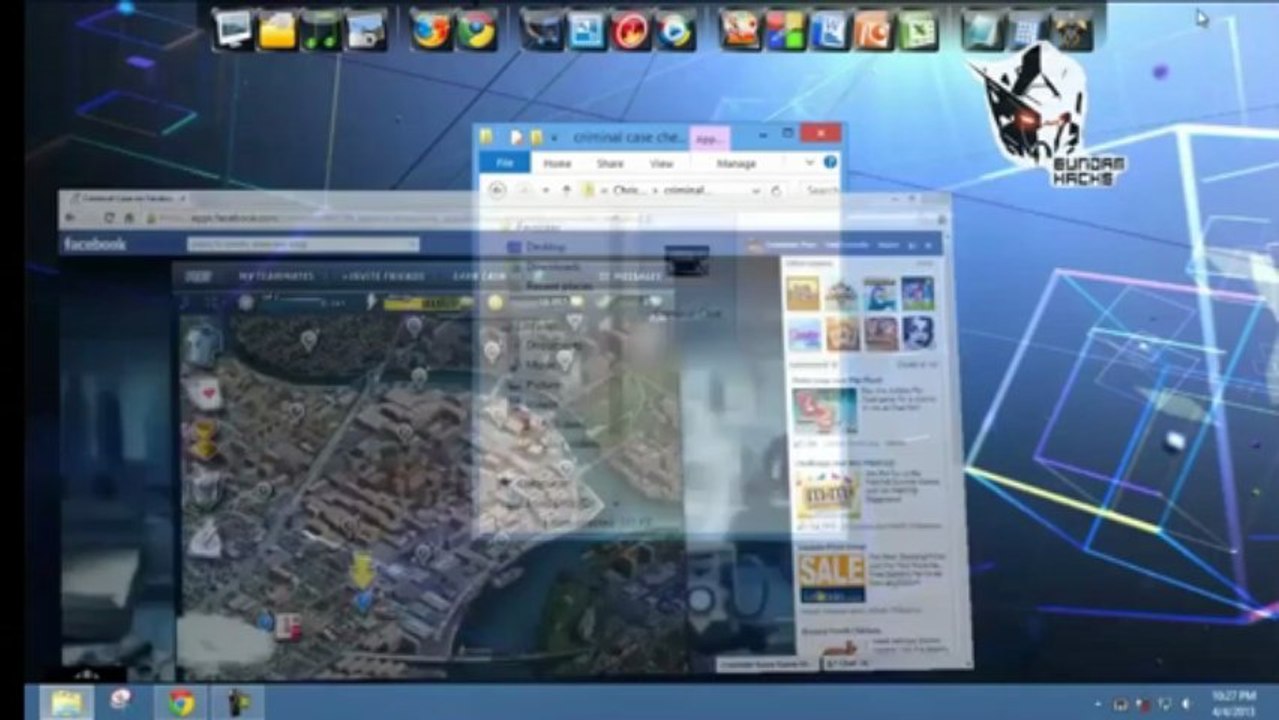Open My Teammates in the game
Screen dimensions: 1279x720
(276, 276)
